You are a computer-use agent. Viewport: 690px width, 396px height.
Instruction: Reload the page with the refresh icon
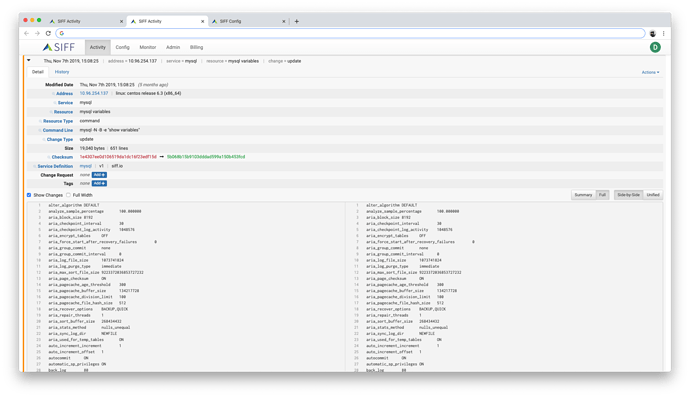point(48,33)
